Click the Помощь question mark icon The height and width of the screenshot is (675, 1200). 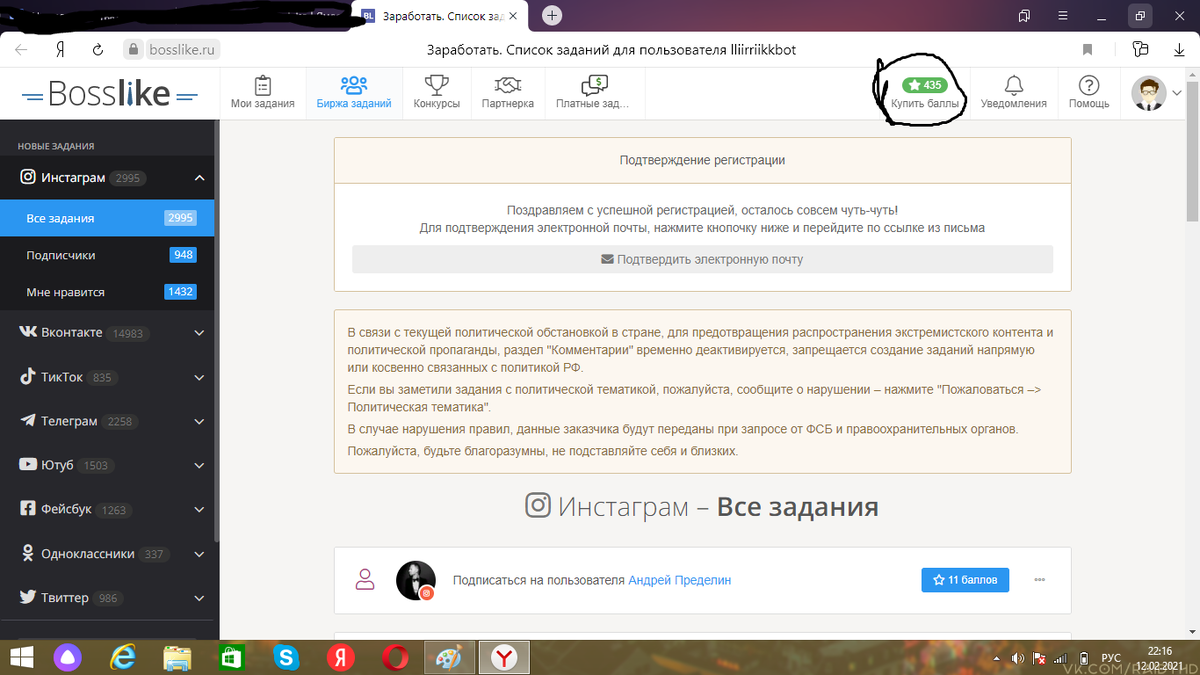pos(1089,83)
